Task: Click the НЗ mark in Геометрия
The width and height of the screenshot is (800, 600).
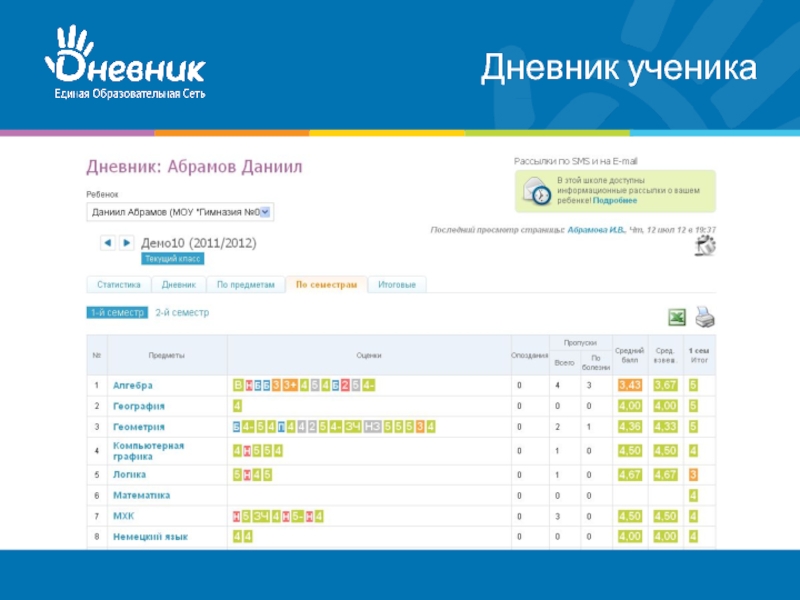Action: pos(372,427)
